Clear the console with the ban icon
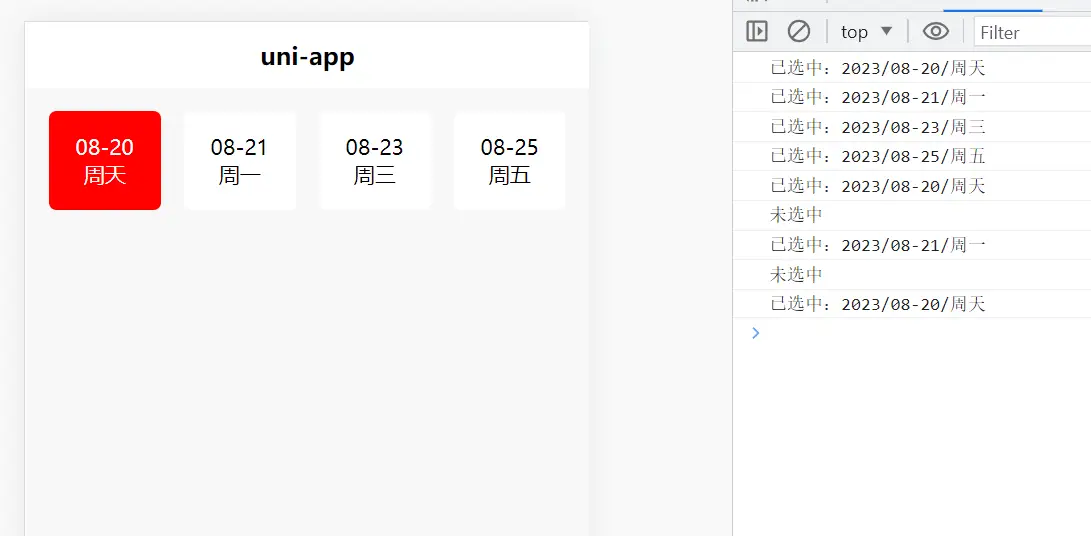 pyautogui.click(x=799, y=32)
